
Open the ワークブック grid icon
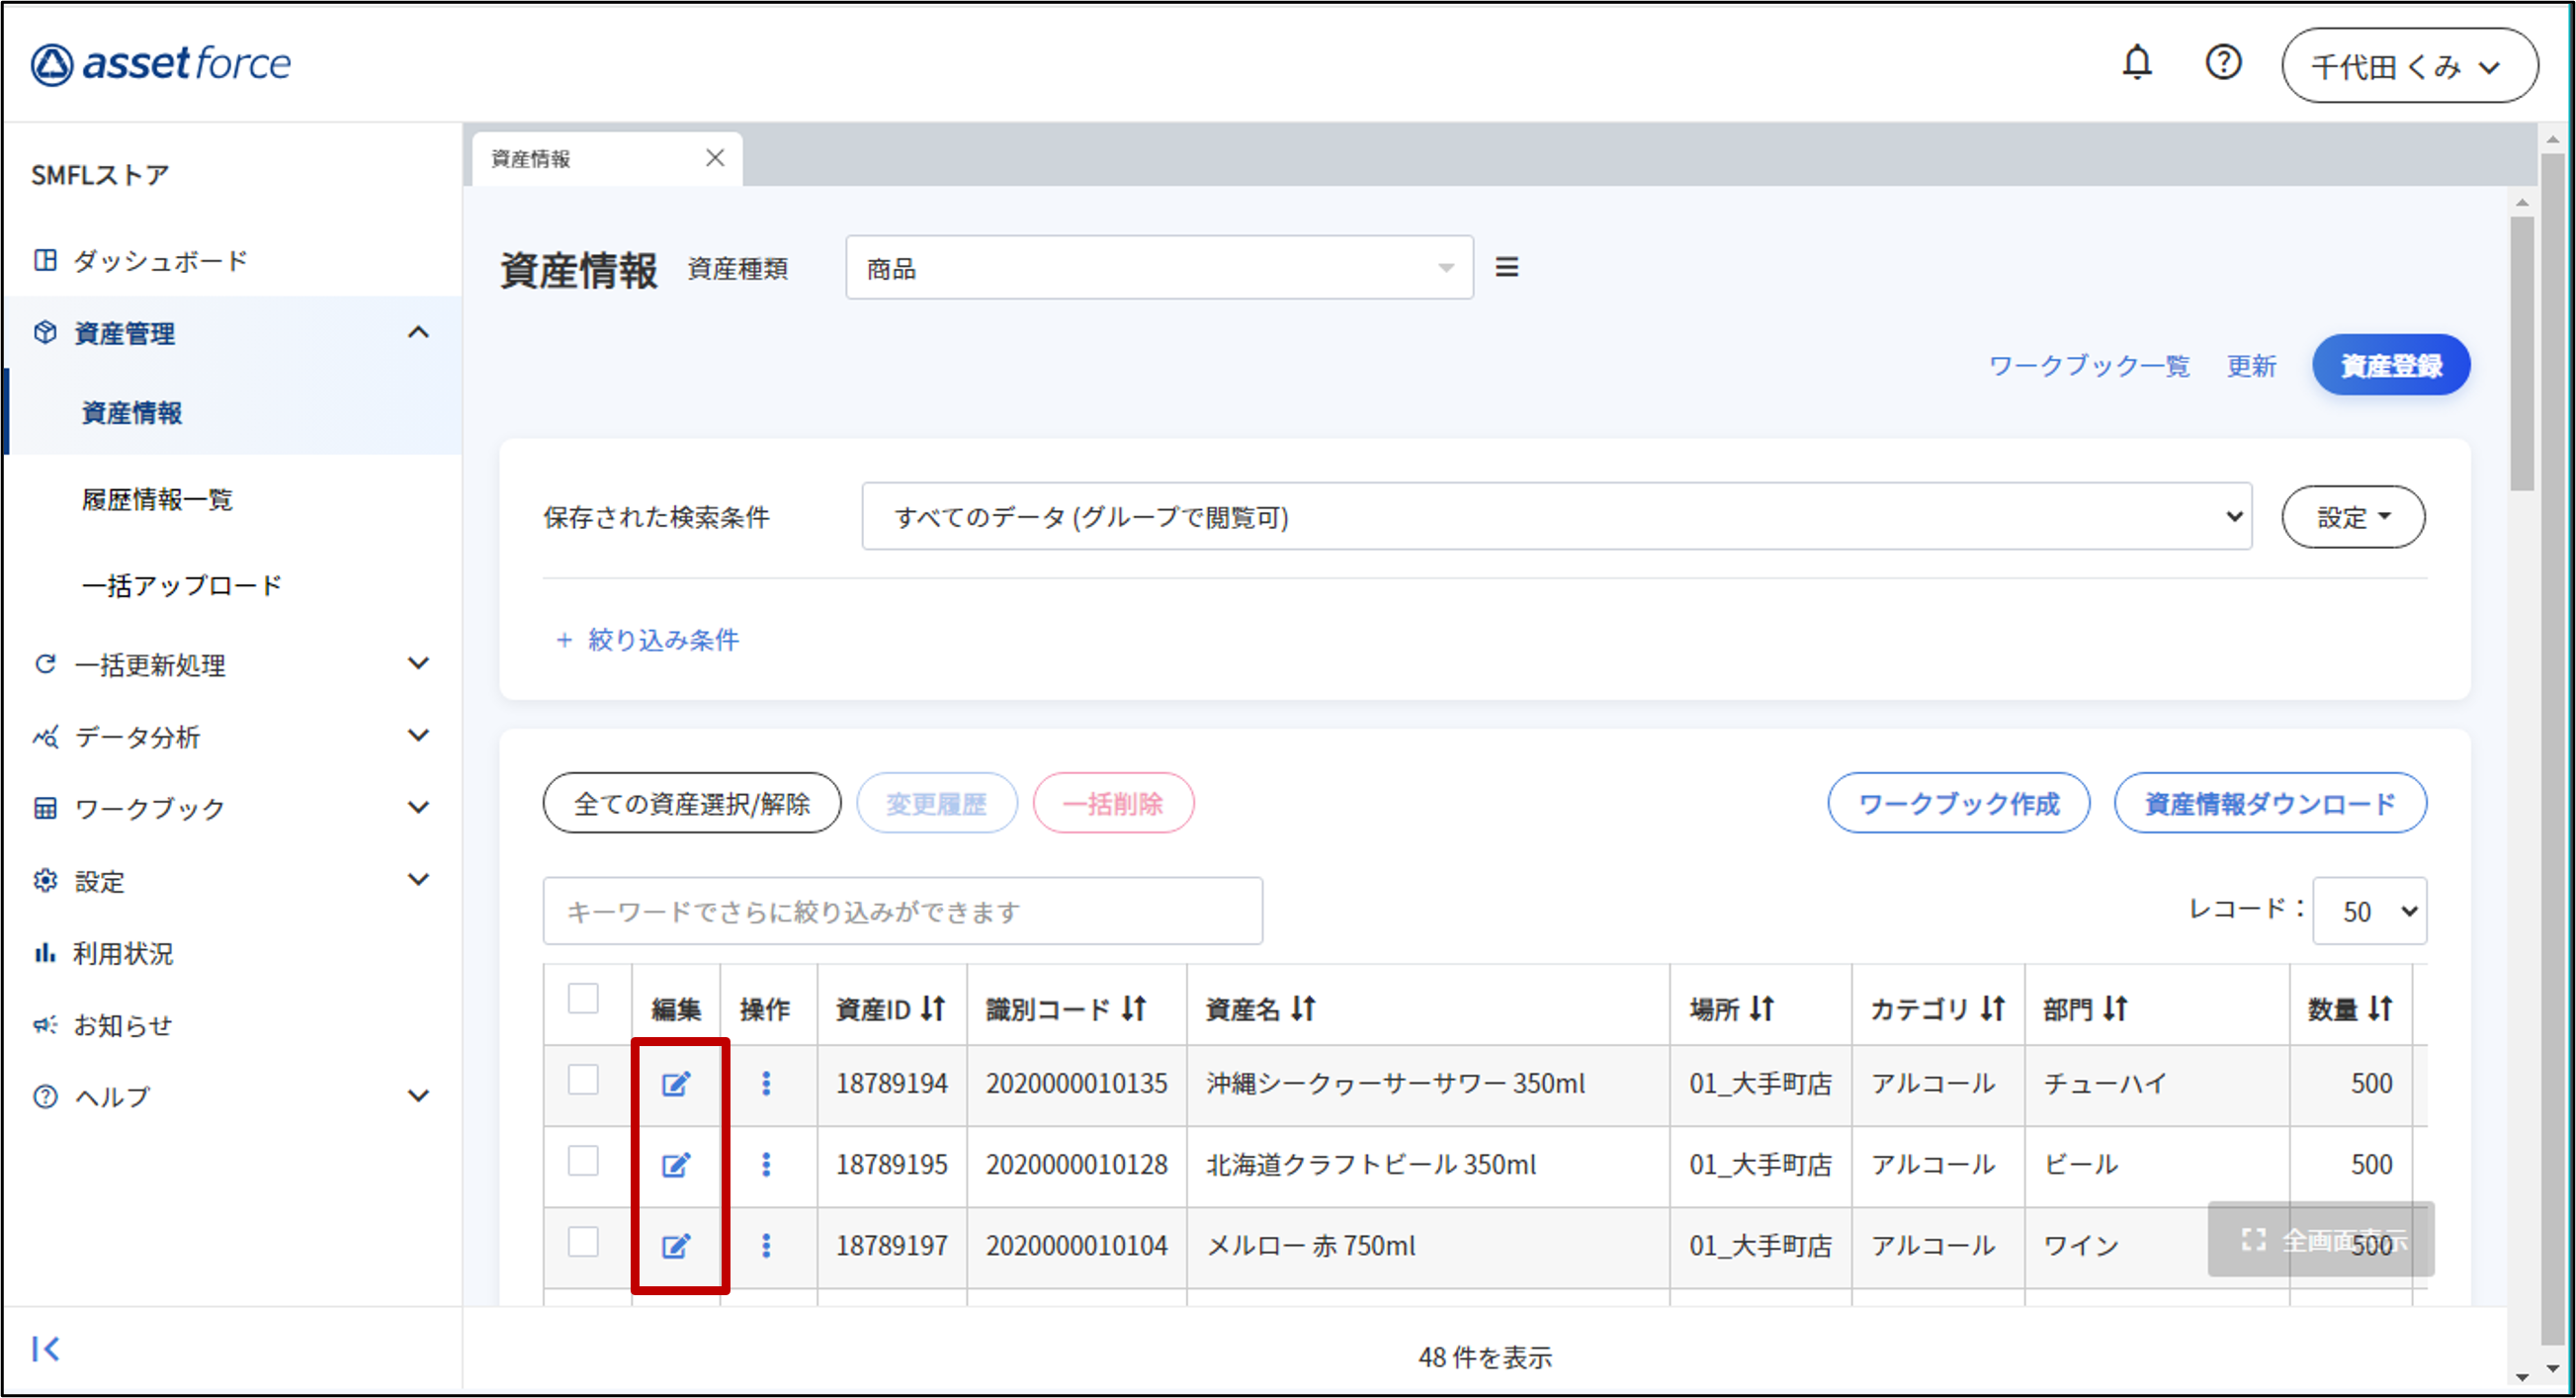[x=46, y=809]
